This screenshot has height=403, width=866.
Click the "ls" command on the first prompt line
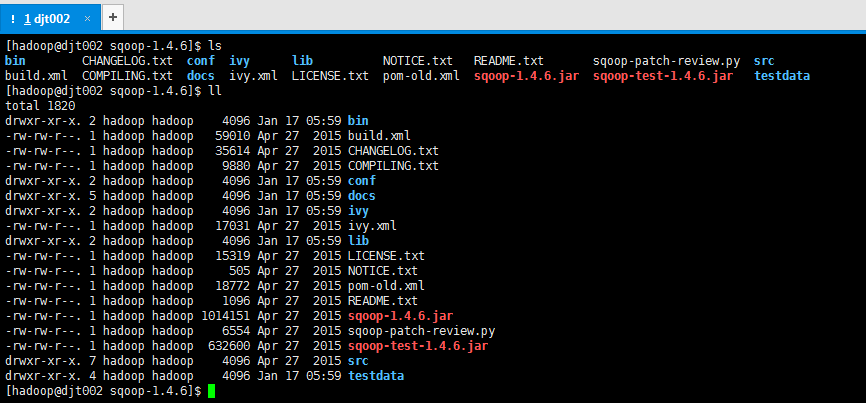click(x=215, y=45)
